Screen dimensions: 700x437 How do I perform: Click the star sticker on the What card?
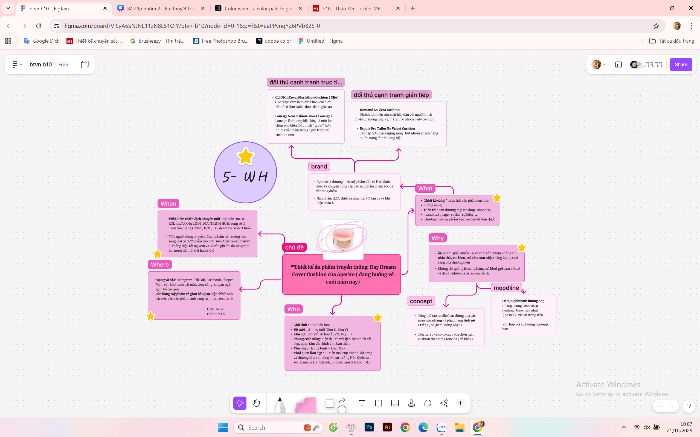point(496,198)
